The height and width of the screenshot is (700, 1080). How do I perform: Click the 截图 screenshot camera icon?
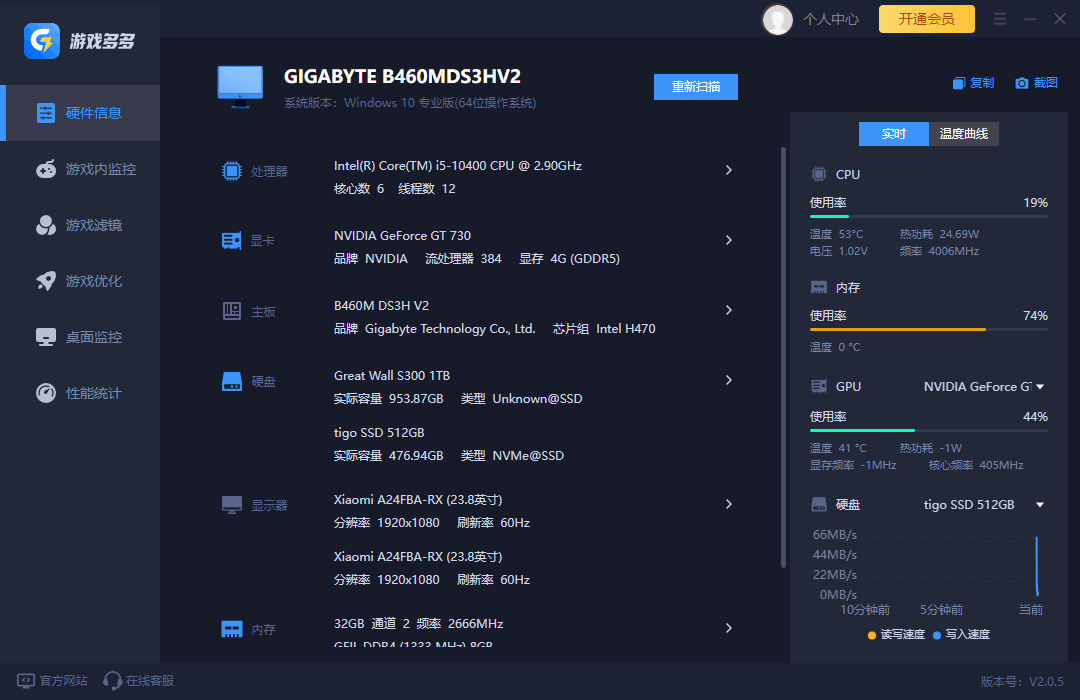[1021, 83]
